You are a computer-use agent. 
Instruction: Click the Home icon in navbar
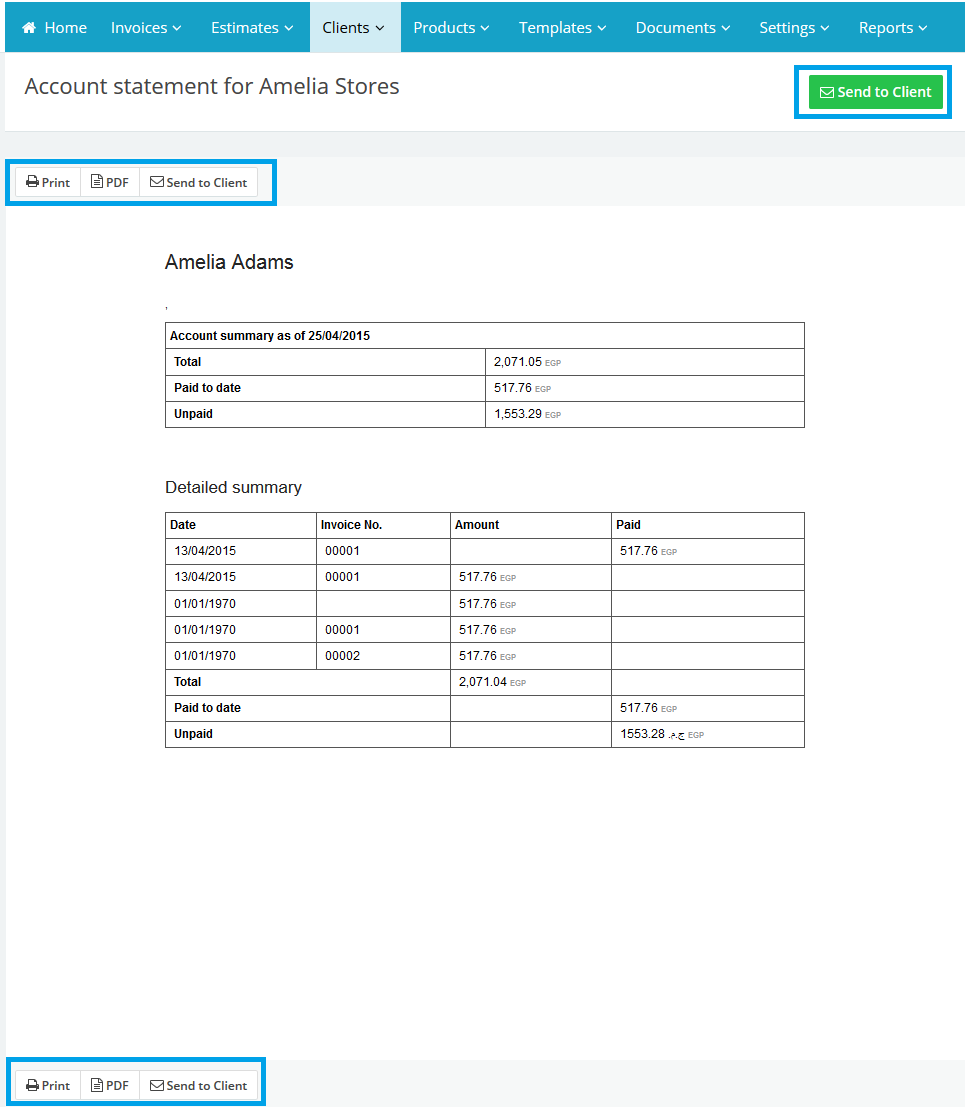(x=29, y=28)
